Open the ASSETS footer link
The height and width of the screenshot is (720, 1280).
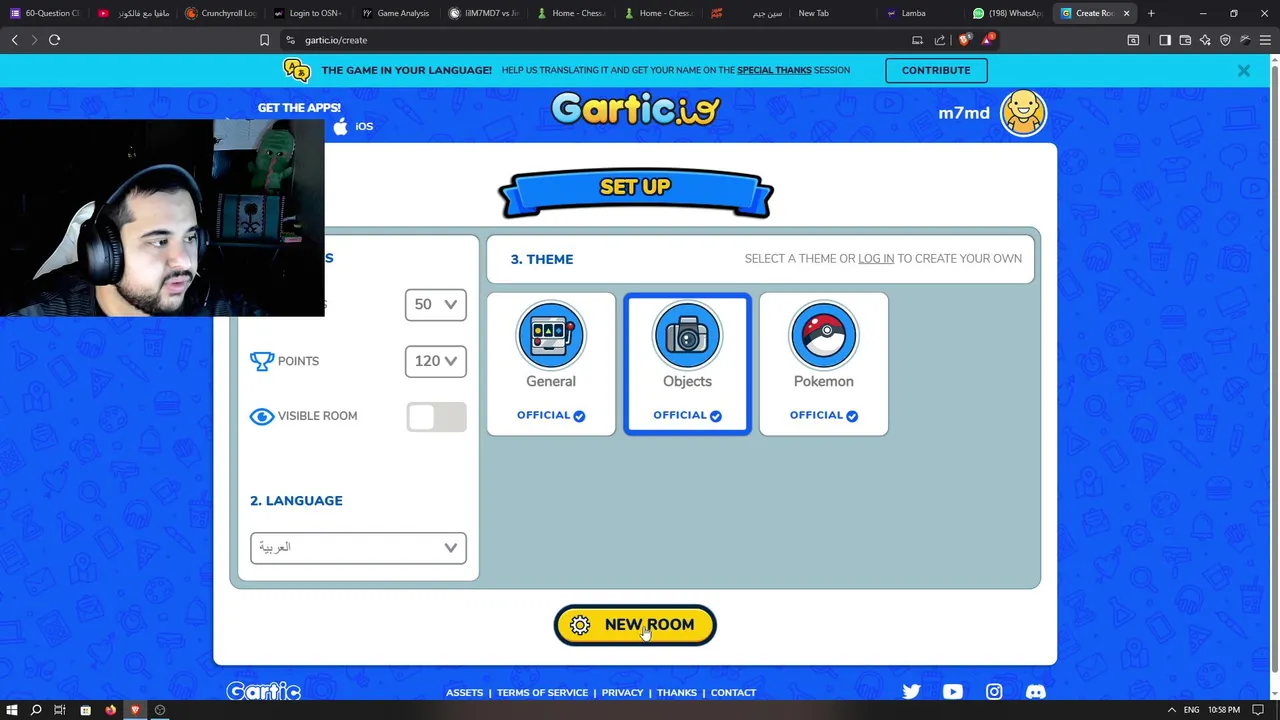464,692
